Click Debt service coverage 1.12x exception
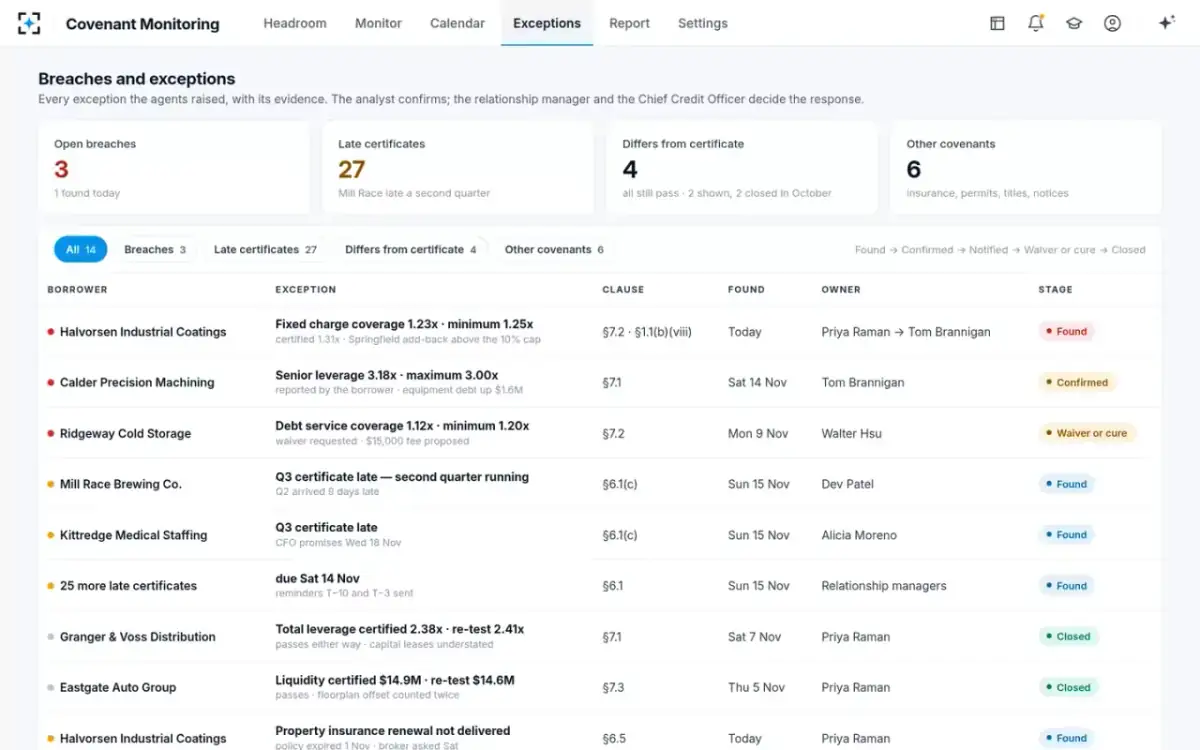Image resolution: width=1200 pixels, height=750 pixels. click(402, 426)
